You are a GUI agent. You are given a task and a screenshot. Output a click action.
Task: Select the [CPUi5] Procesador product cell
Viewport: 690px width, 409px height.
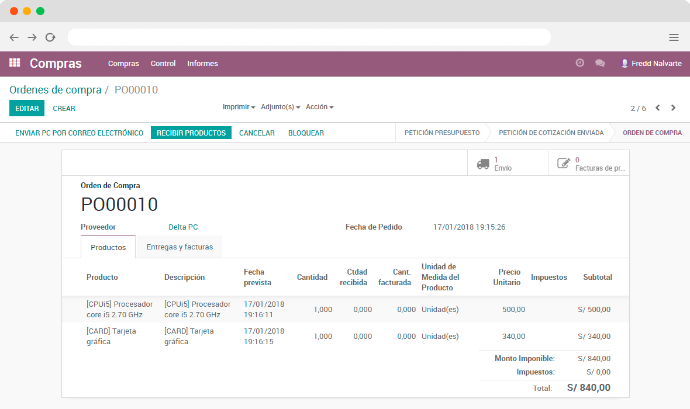point(119,310)
